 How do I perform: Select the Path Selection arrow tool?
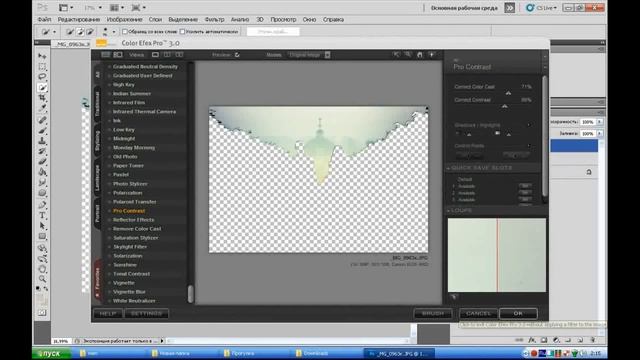point(42,226)
